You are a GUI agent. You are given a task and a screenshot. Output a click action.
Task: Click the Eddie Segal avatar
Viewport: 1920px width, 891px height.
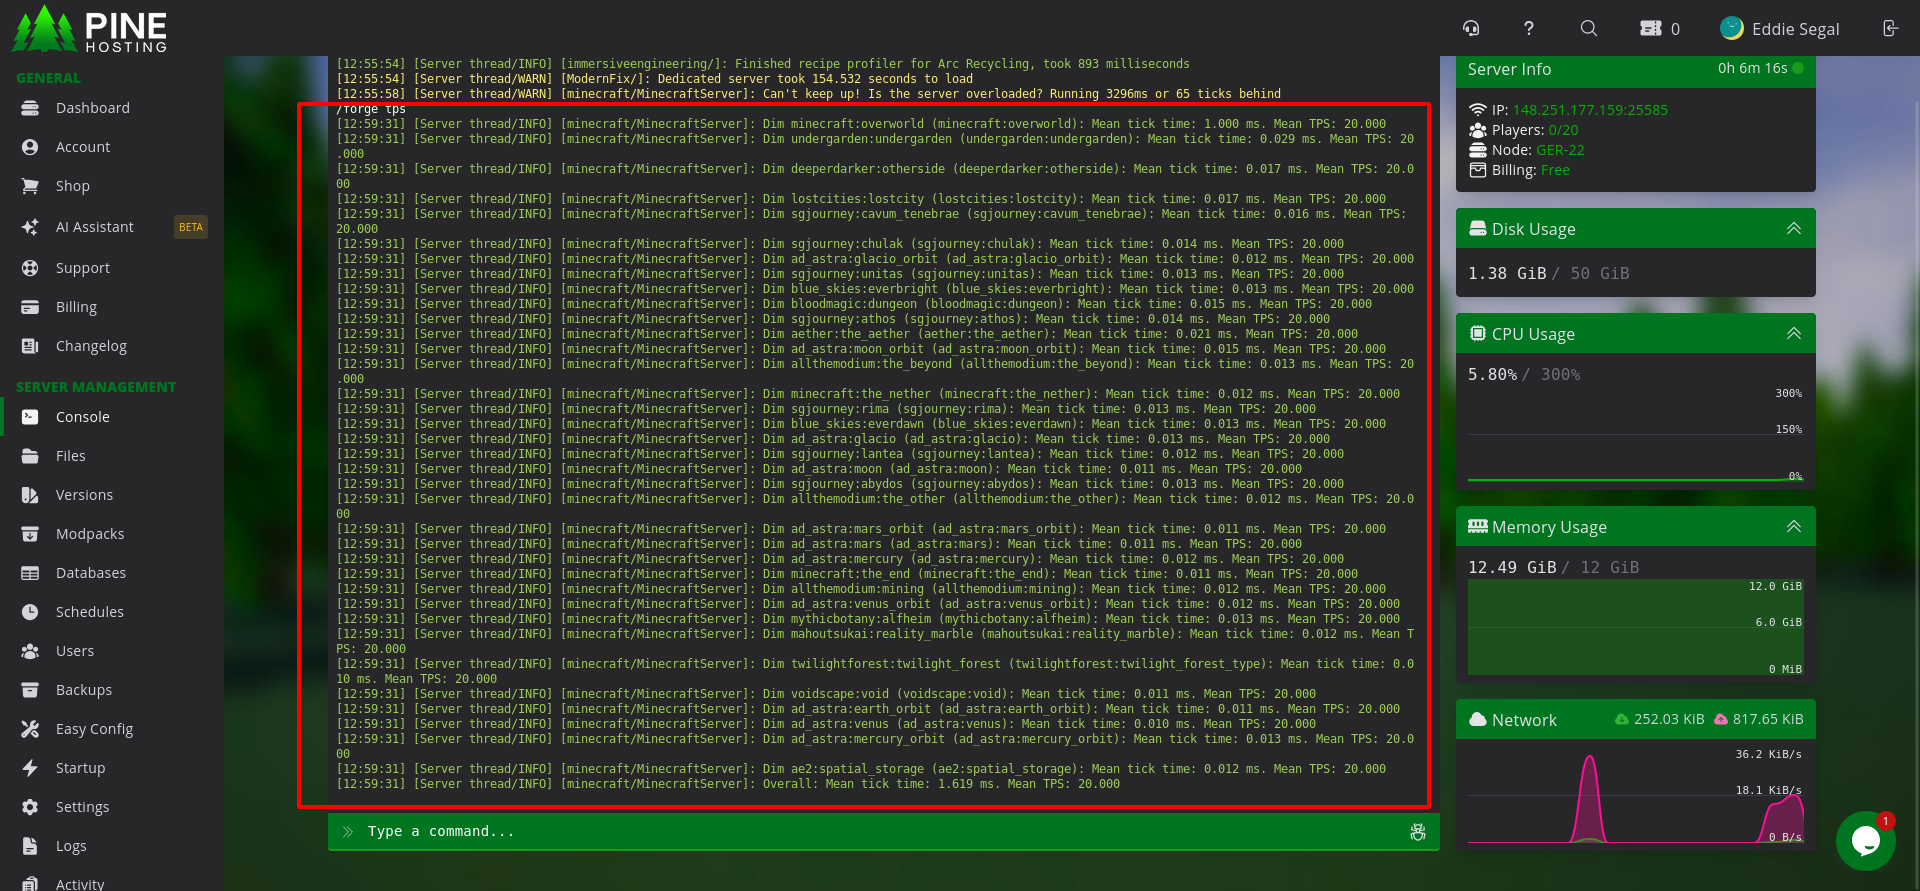tap(1732, 28)
